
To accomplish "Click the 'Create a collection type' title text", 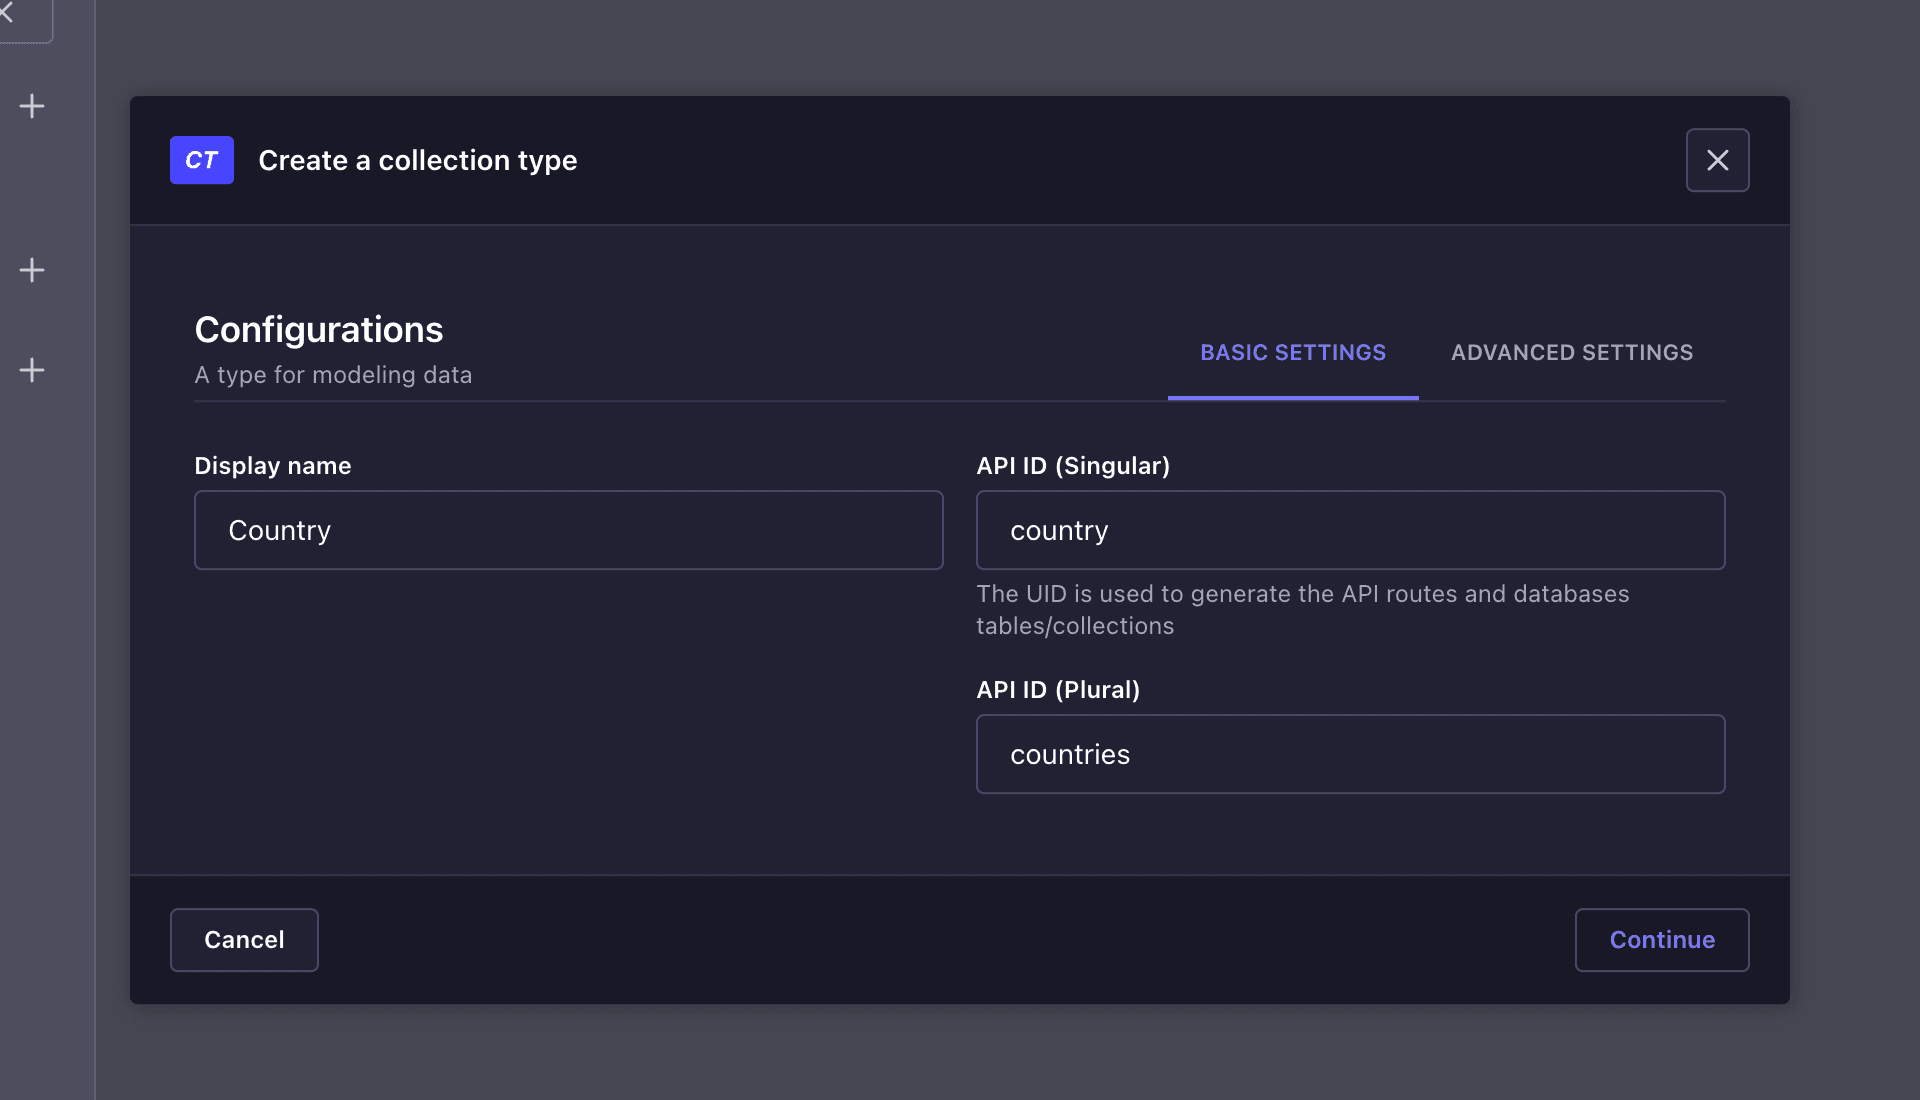I will pyautogui.click(x=417, y=160).
